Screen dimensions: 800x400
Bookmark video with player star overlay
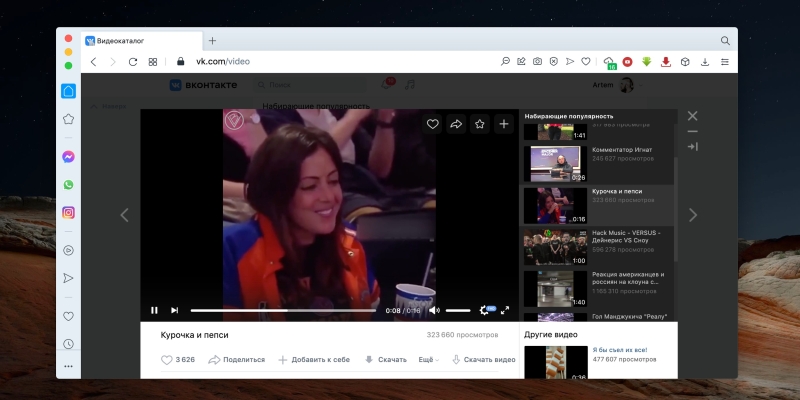coord(480,123)
